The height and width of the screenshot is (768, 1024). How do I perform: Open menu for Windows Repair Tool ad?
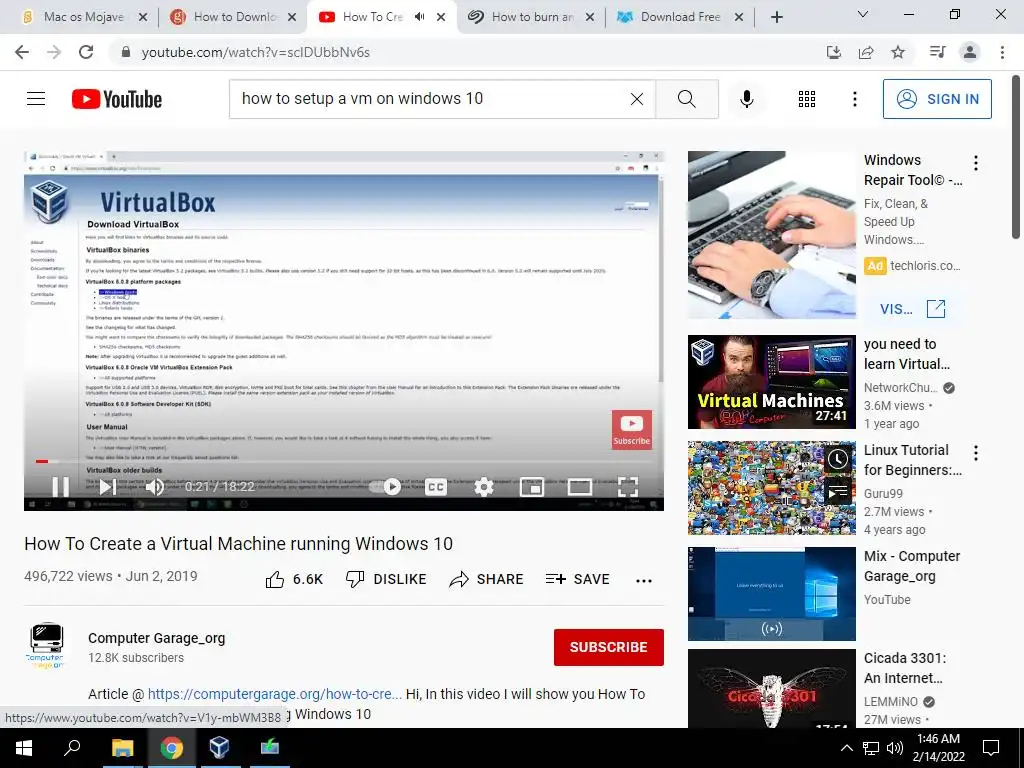pyautogui.click(x=976, y=163)
